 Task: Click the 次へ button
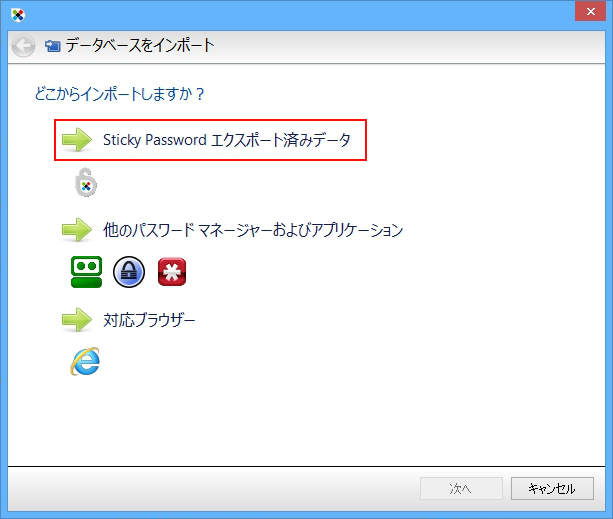click(x=461, y=489)
